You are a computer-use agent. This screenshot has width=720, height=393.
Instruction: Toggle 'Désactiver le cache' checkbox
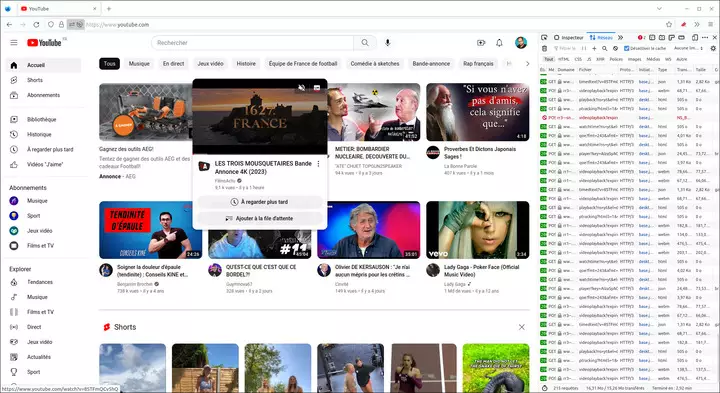click(x=626, y=48)
